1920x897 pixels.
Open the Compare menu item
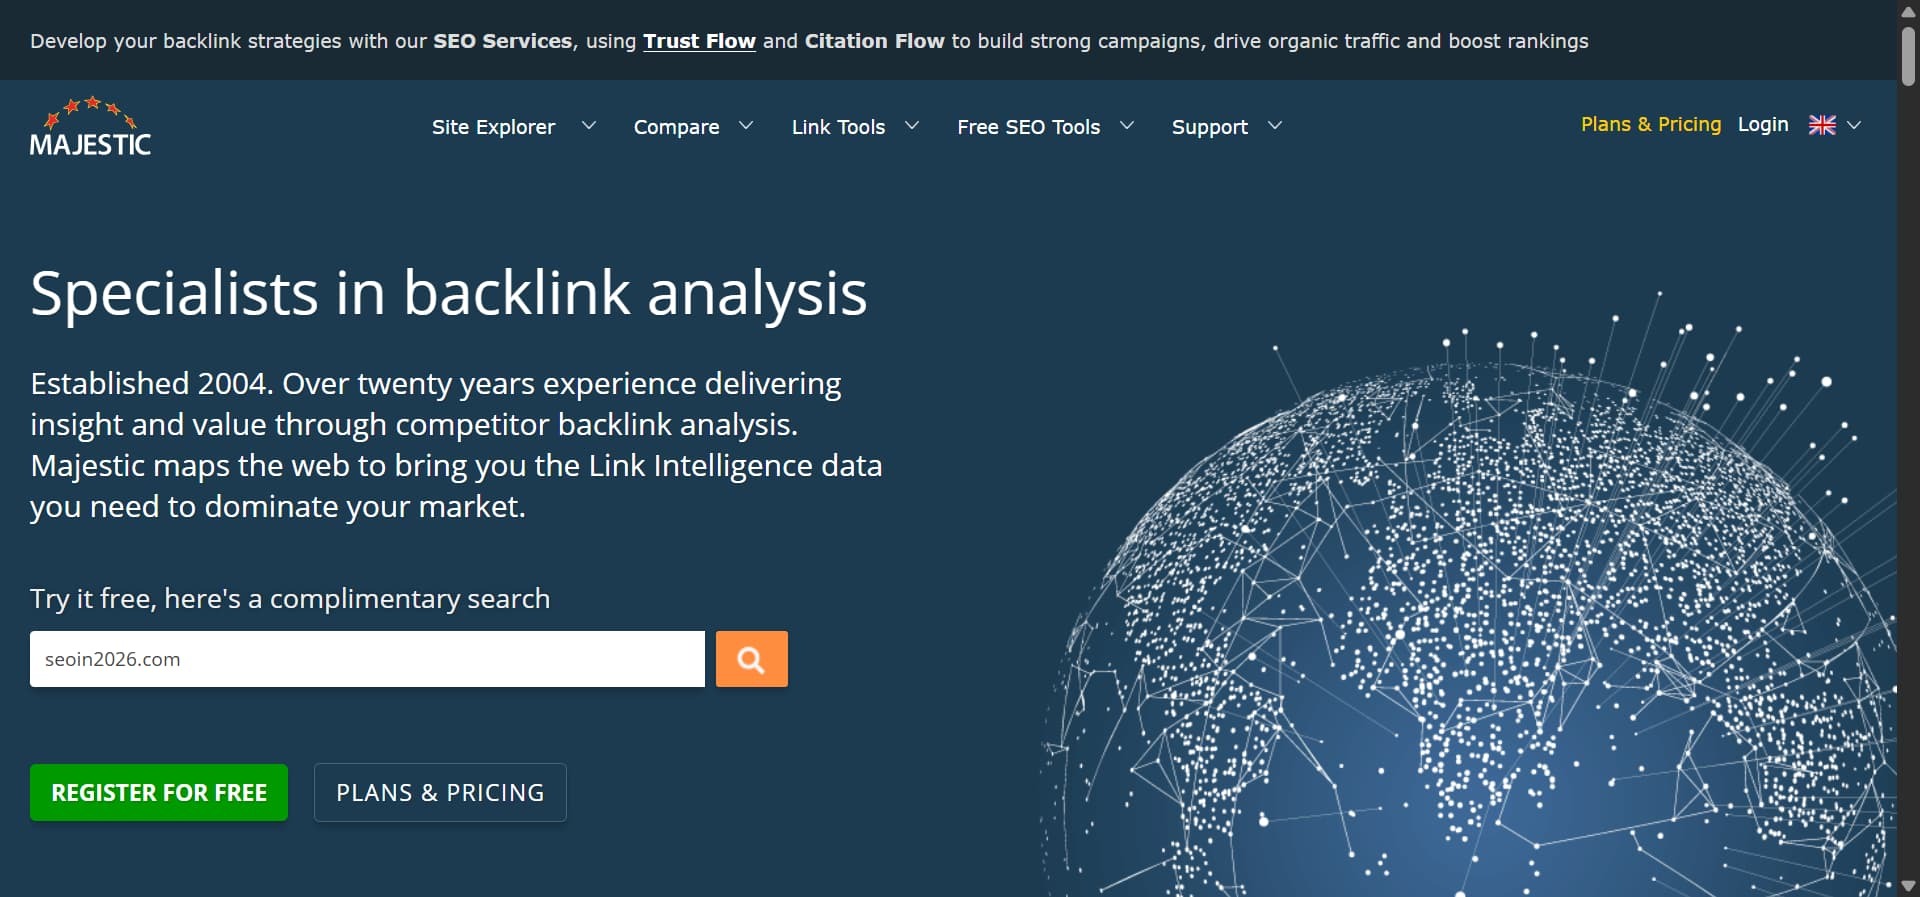(x=676, y=127)
